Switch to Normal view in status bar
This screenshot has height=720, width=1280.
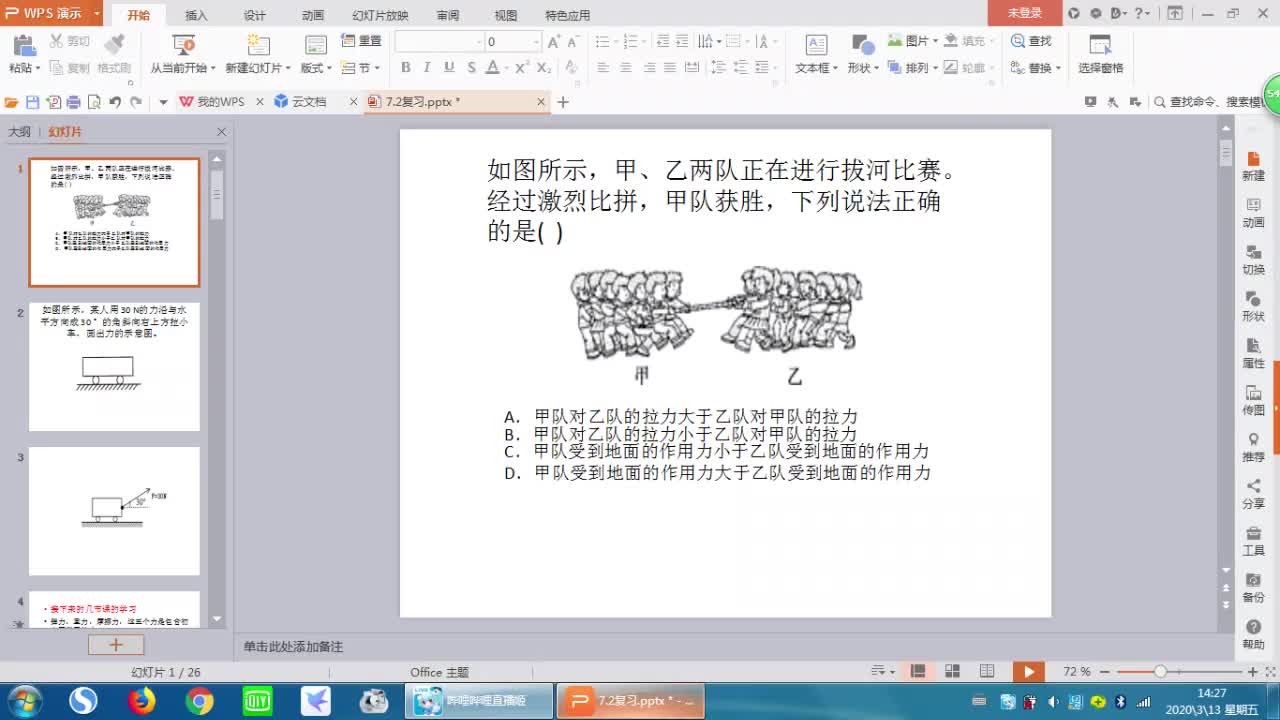tap(917, 671)
